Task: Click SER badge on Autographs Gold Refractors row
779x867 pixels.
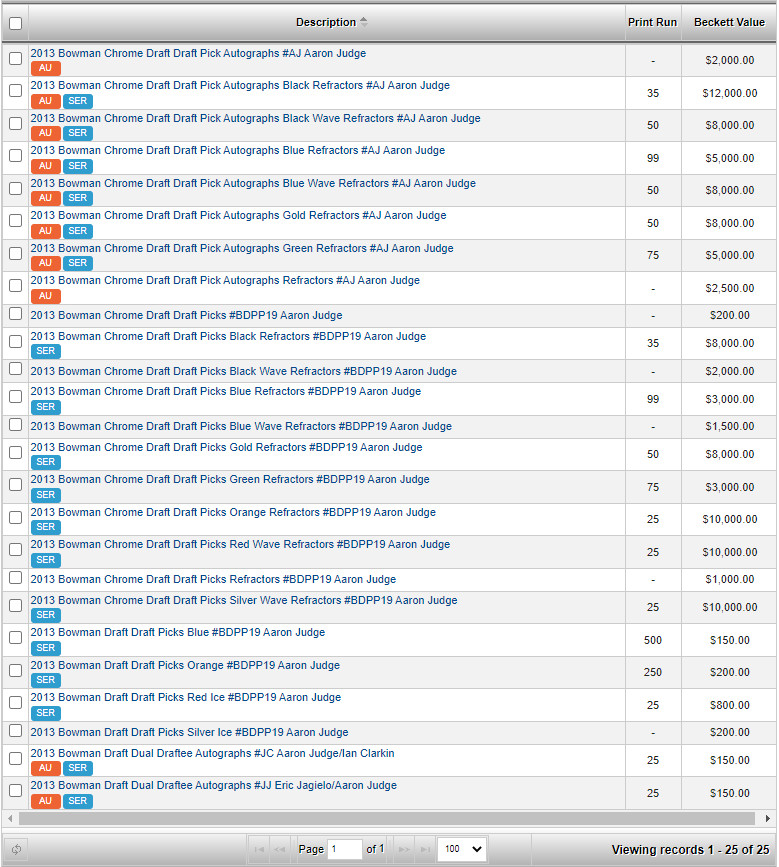Action: 77,231
